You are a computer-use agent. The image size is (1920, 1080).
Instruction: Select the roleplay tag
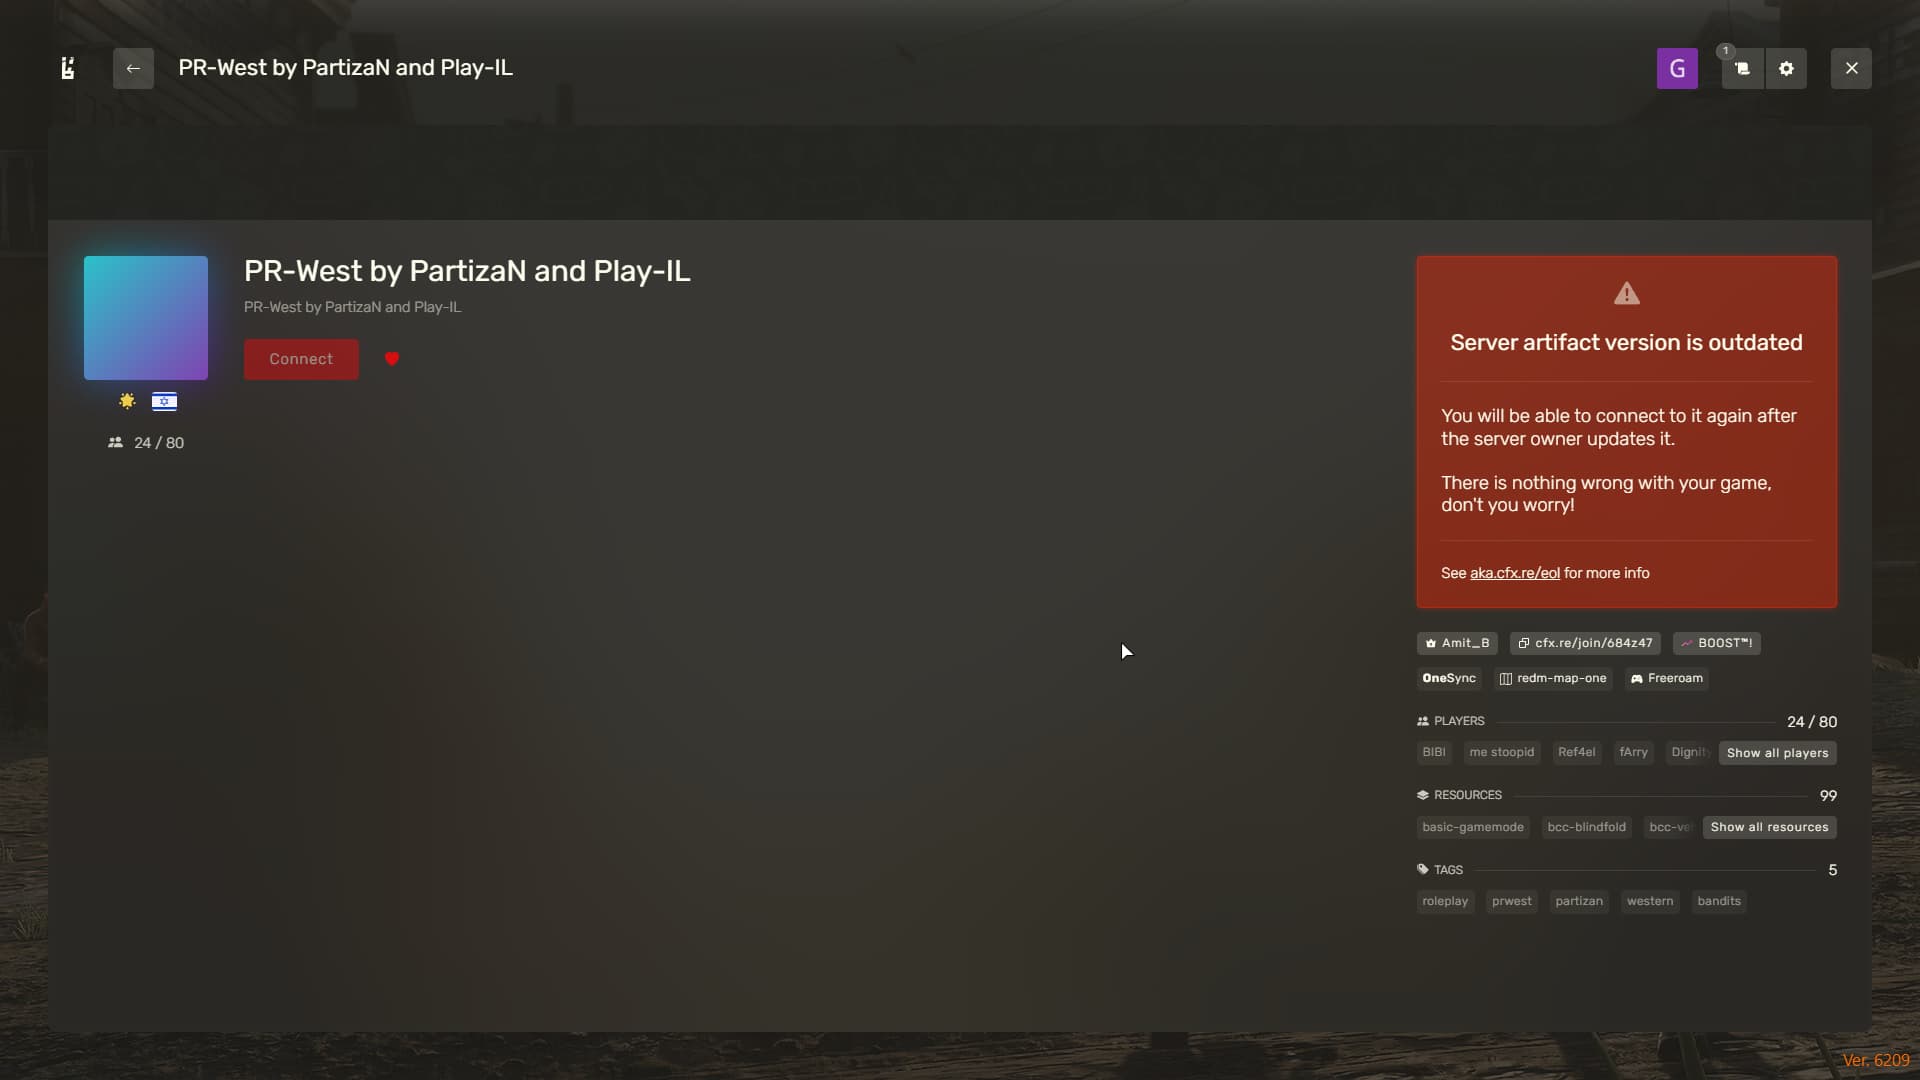(x=1445, y=901)
